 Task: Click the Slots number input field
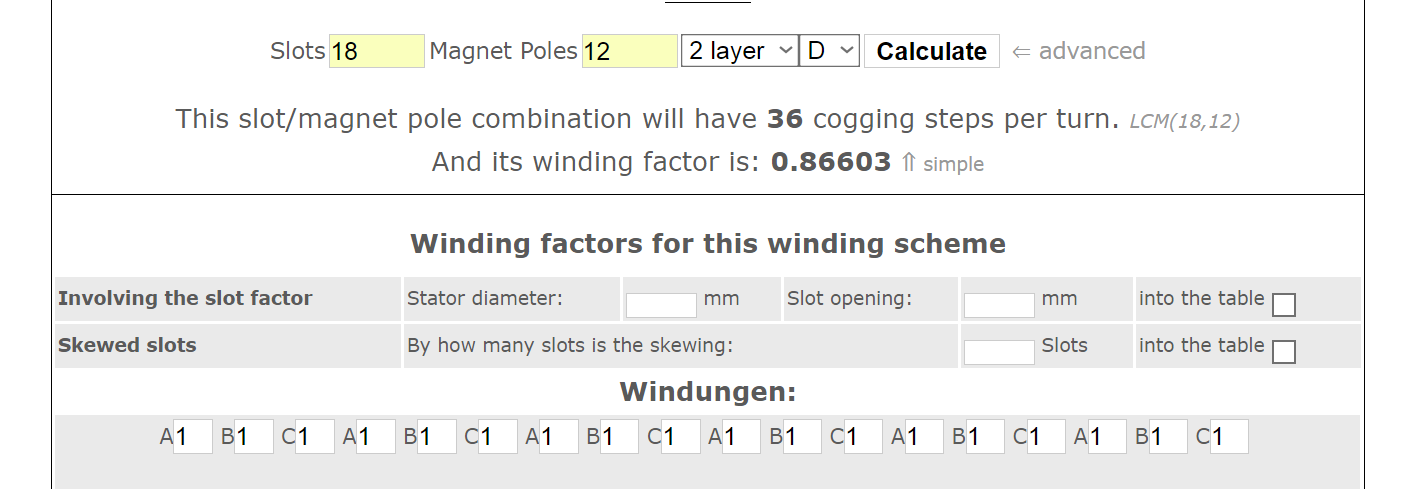tap(376, 51)
